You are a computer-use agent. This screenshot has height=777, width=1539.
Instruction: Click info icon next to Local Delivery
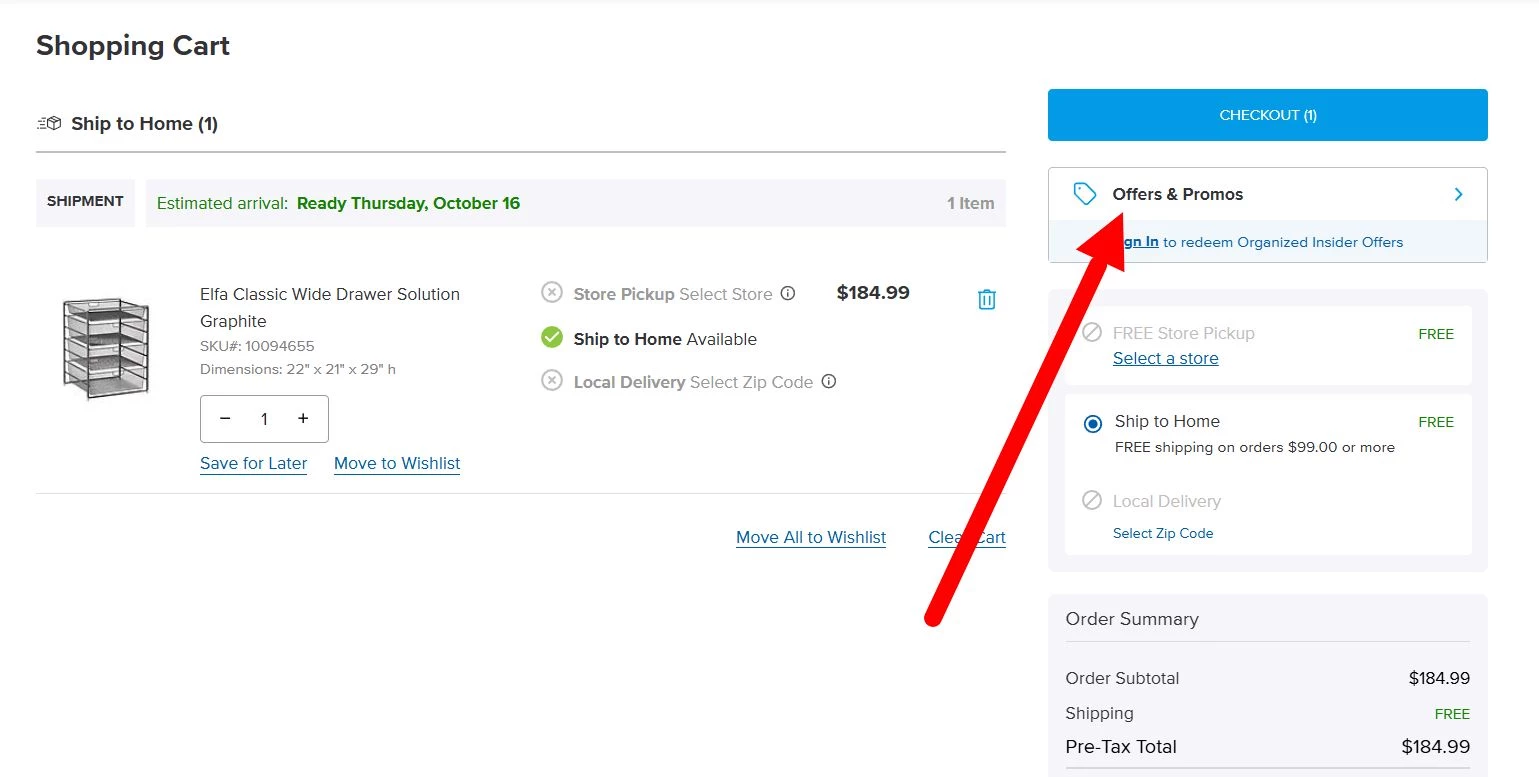829,382
